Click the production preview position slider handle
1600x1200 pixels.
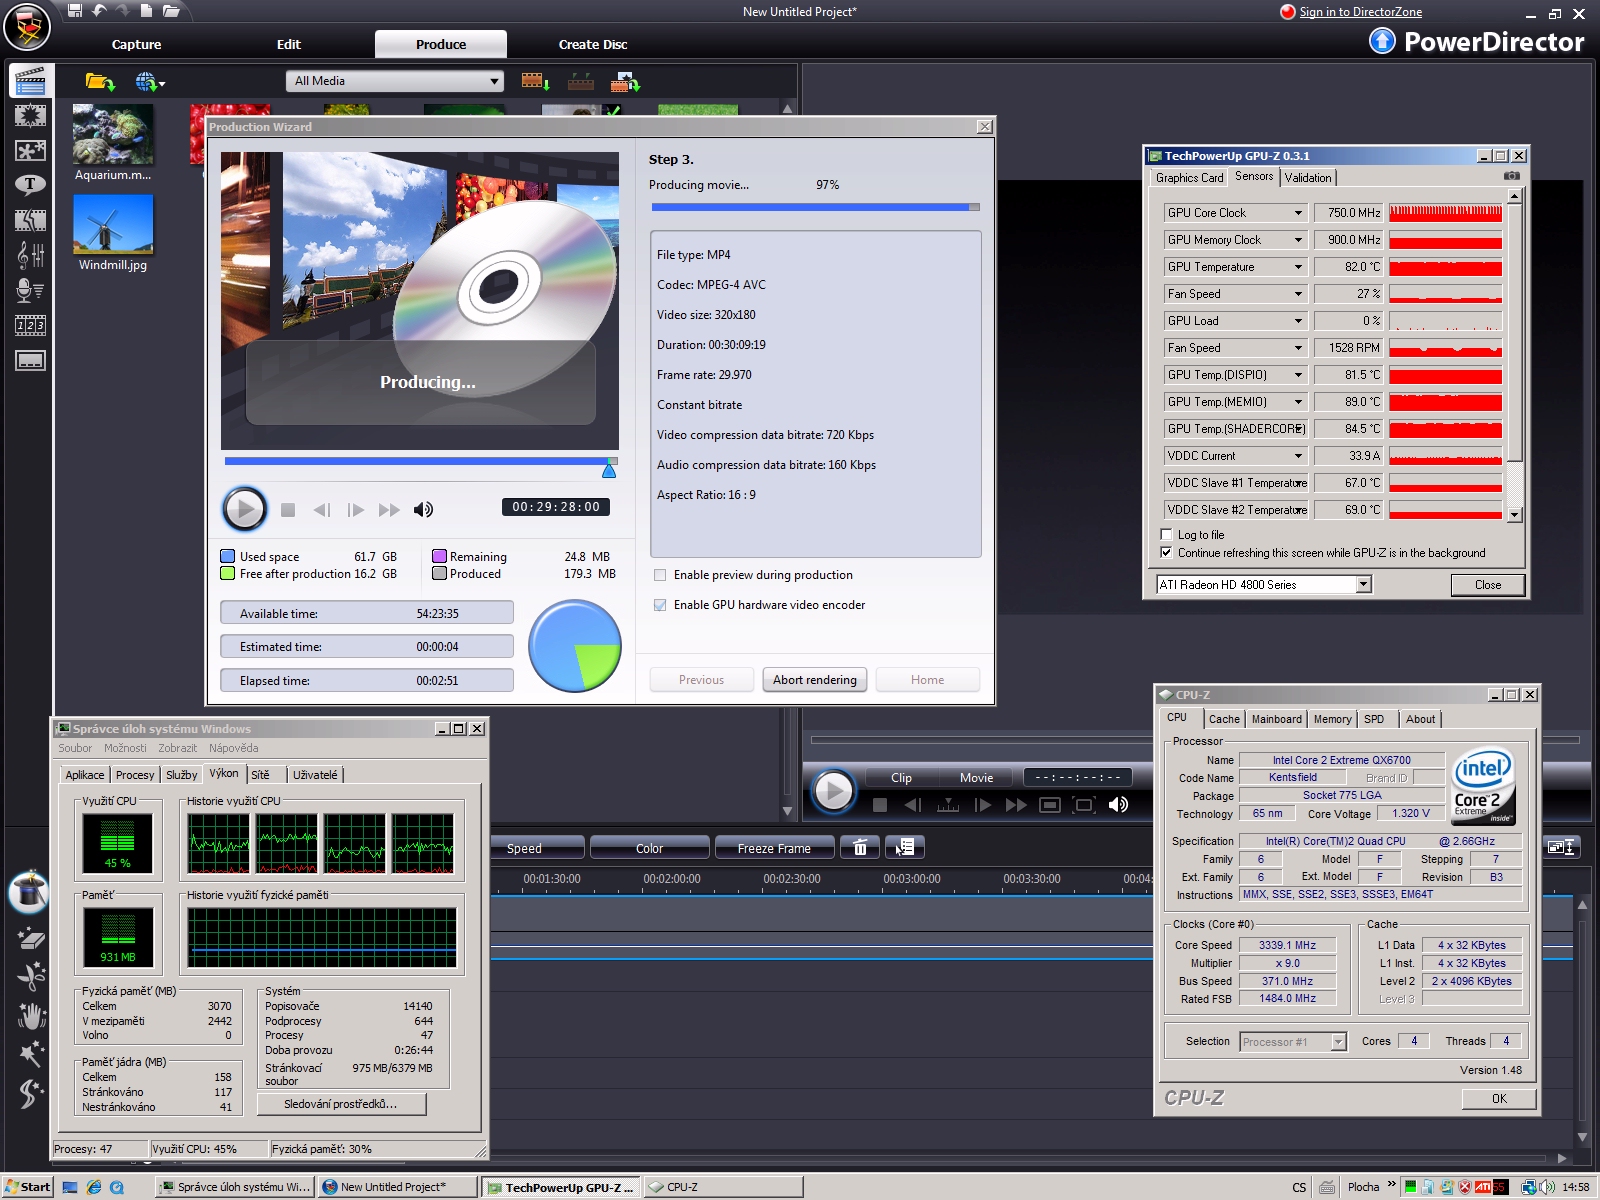(x=609, y=468)
